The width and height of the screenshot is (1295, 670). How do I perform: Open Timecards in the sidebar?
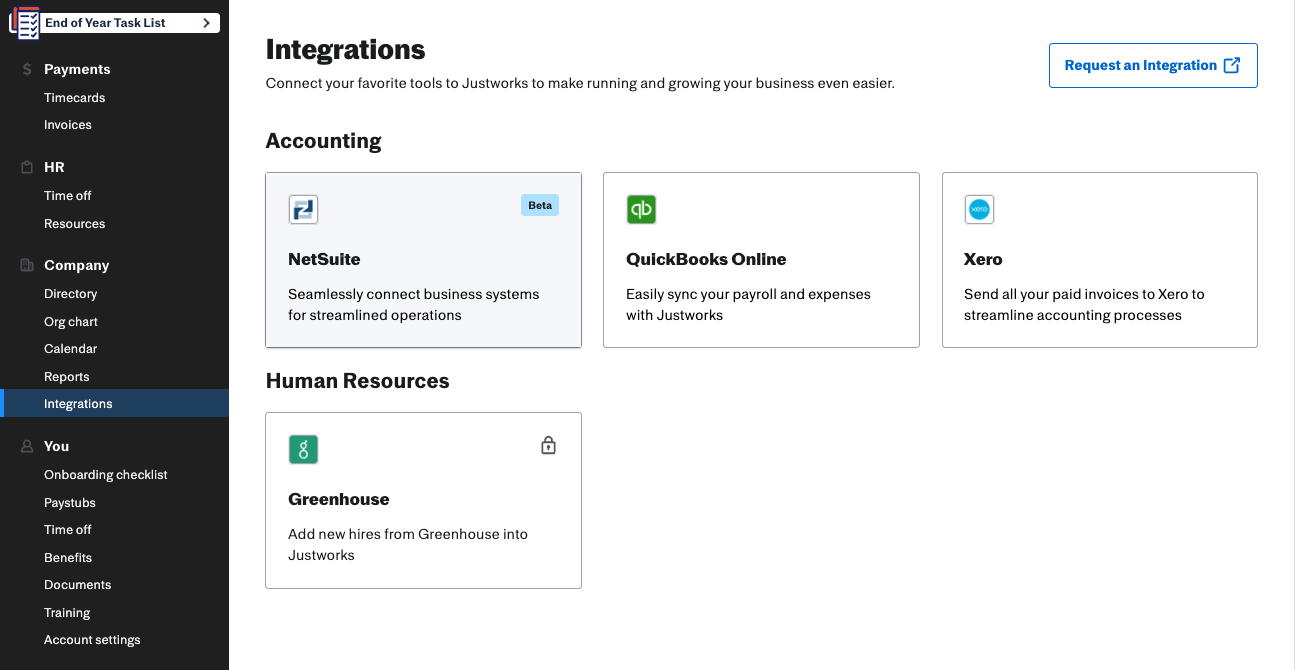(x=75, y=98)
